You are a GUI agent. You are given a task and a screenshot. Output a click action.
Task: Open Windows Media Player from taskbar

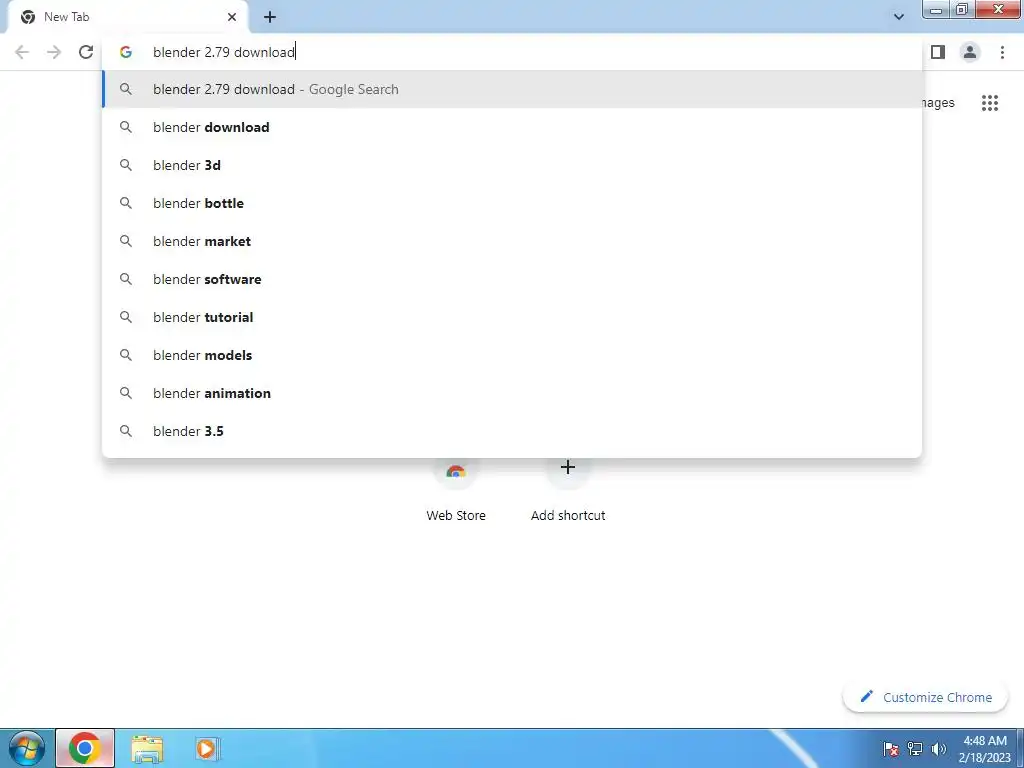[x=206, y=748]
